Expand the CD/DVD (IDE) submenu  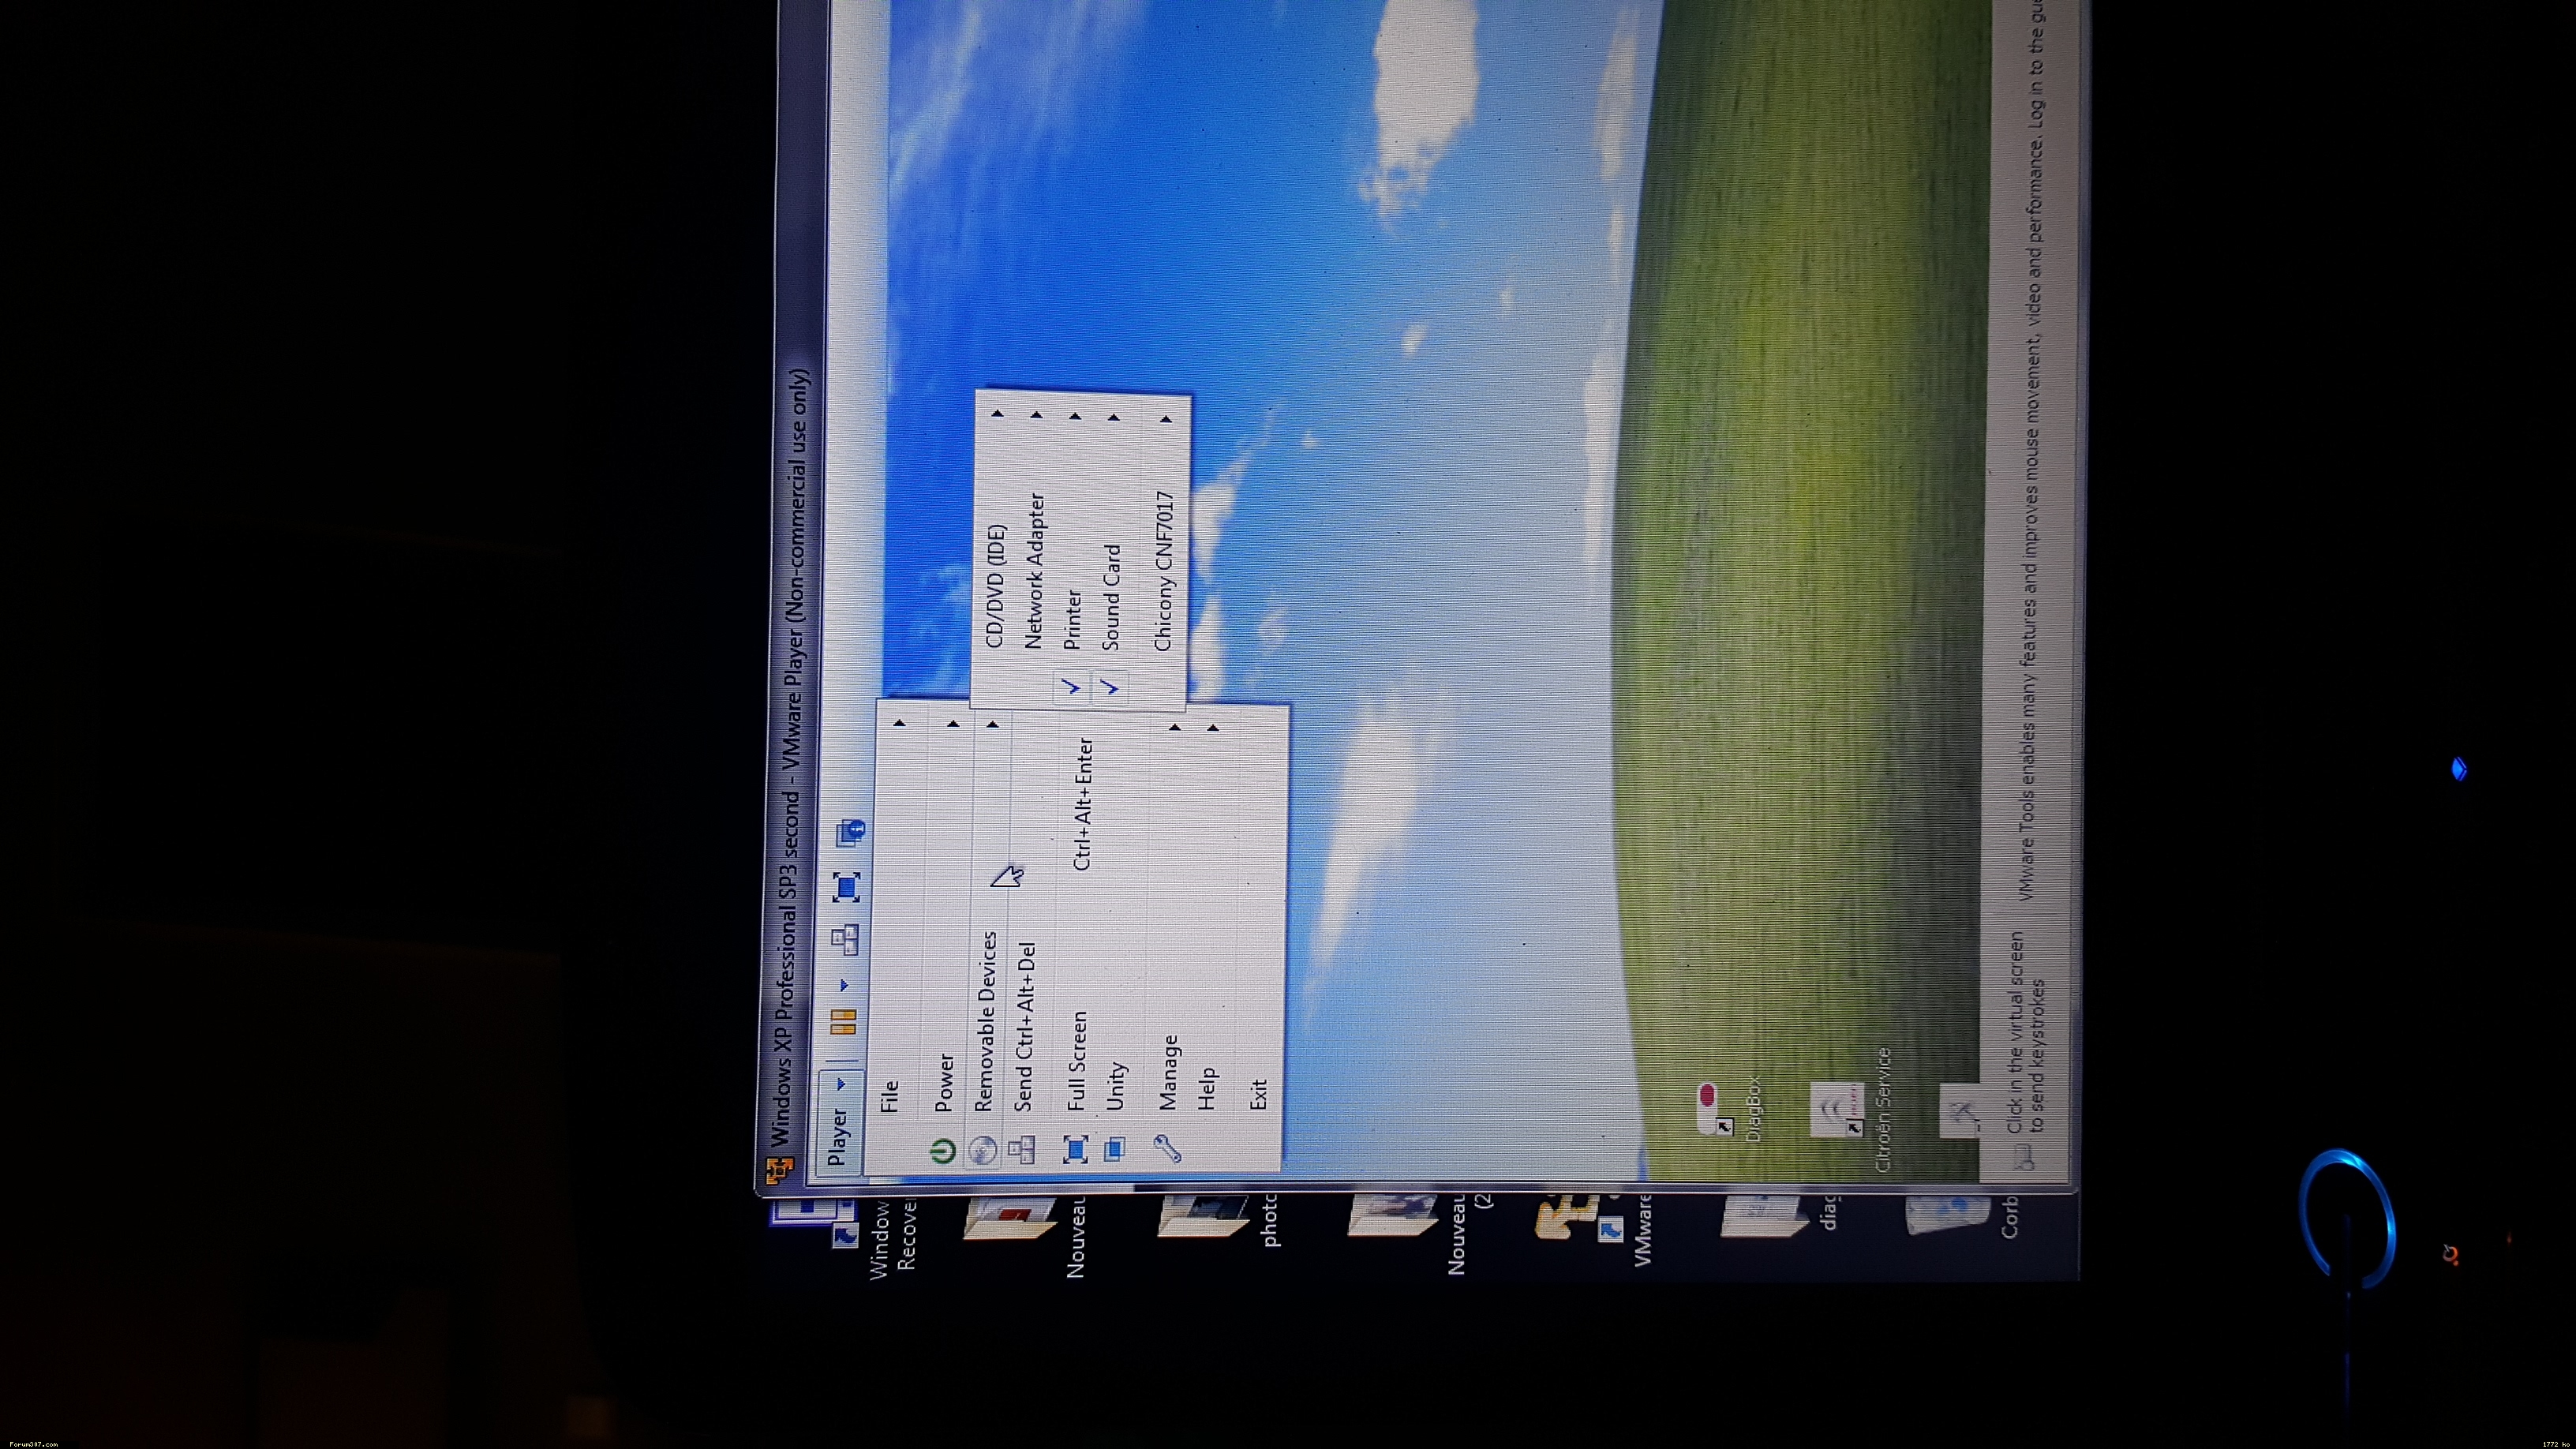click(x=997, y=585)
